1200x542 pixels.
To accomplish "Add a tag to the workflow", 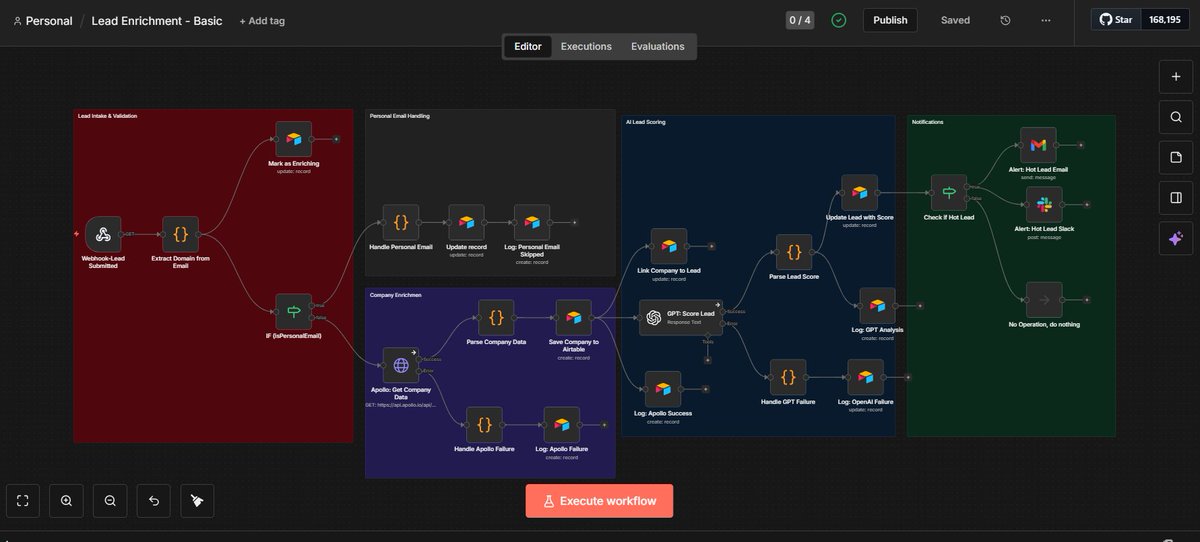I will pyautogui.click(x=262, y=20).
